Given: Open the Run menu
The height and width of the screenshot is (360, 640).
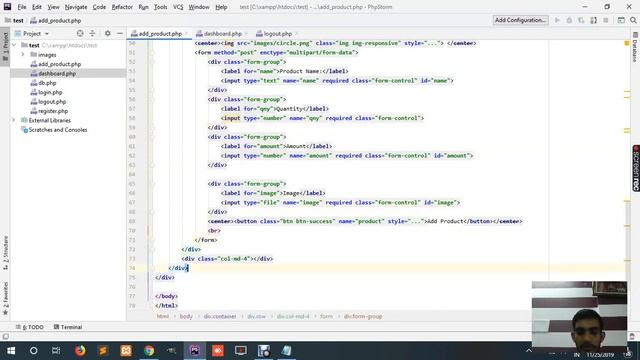Looking at the screenshot, I should coord(143,7).
